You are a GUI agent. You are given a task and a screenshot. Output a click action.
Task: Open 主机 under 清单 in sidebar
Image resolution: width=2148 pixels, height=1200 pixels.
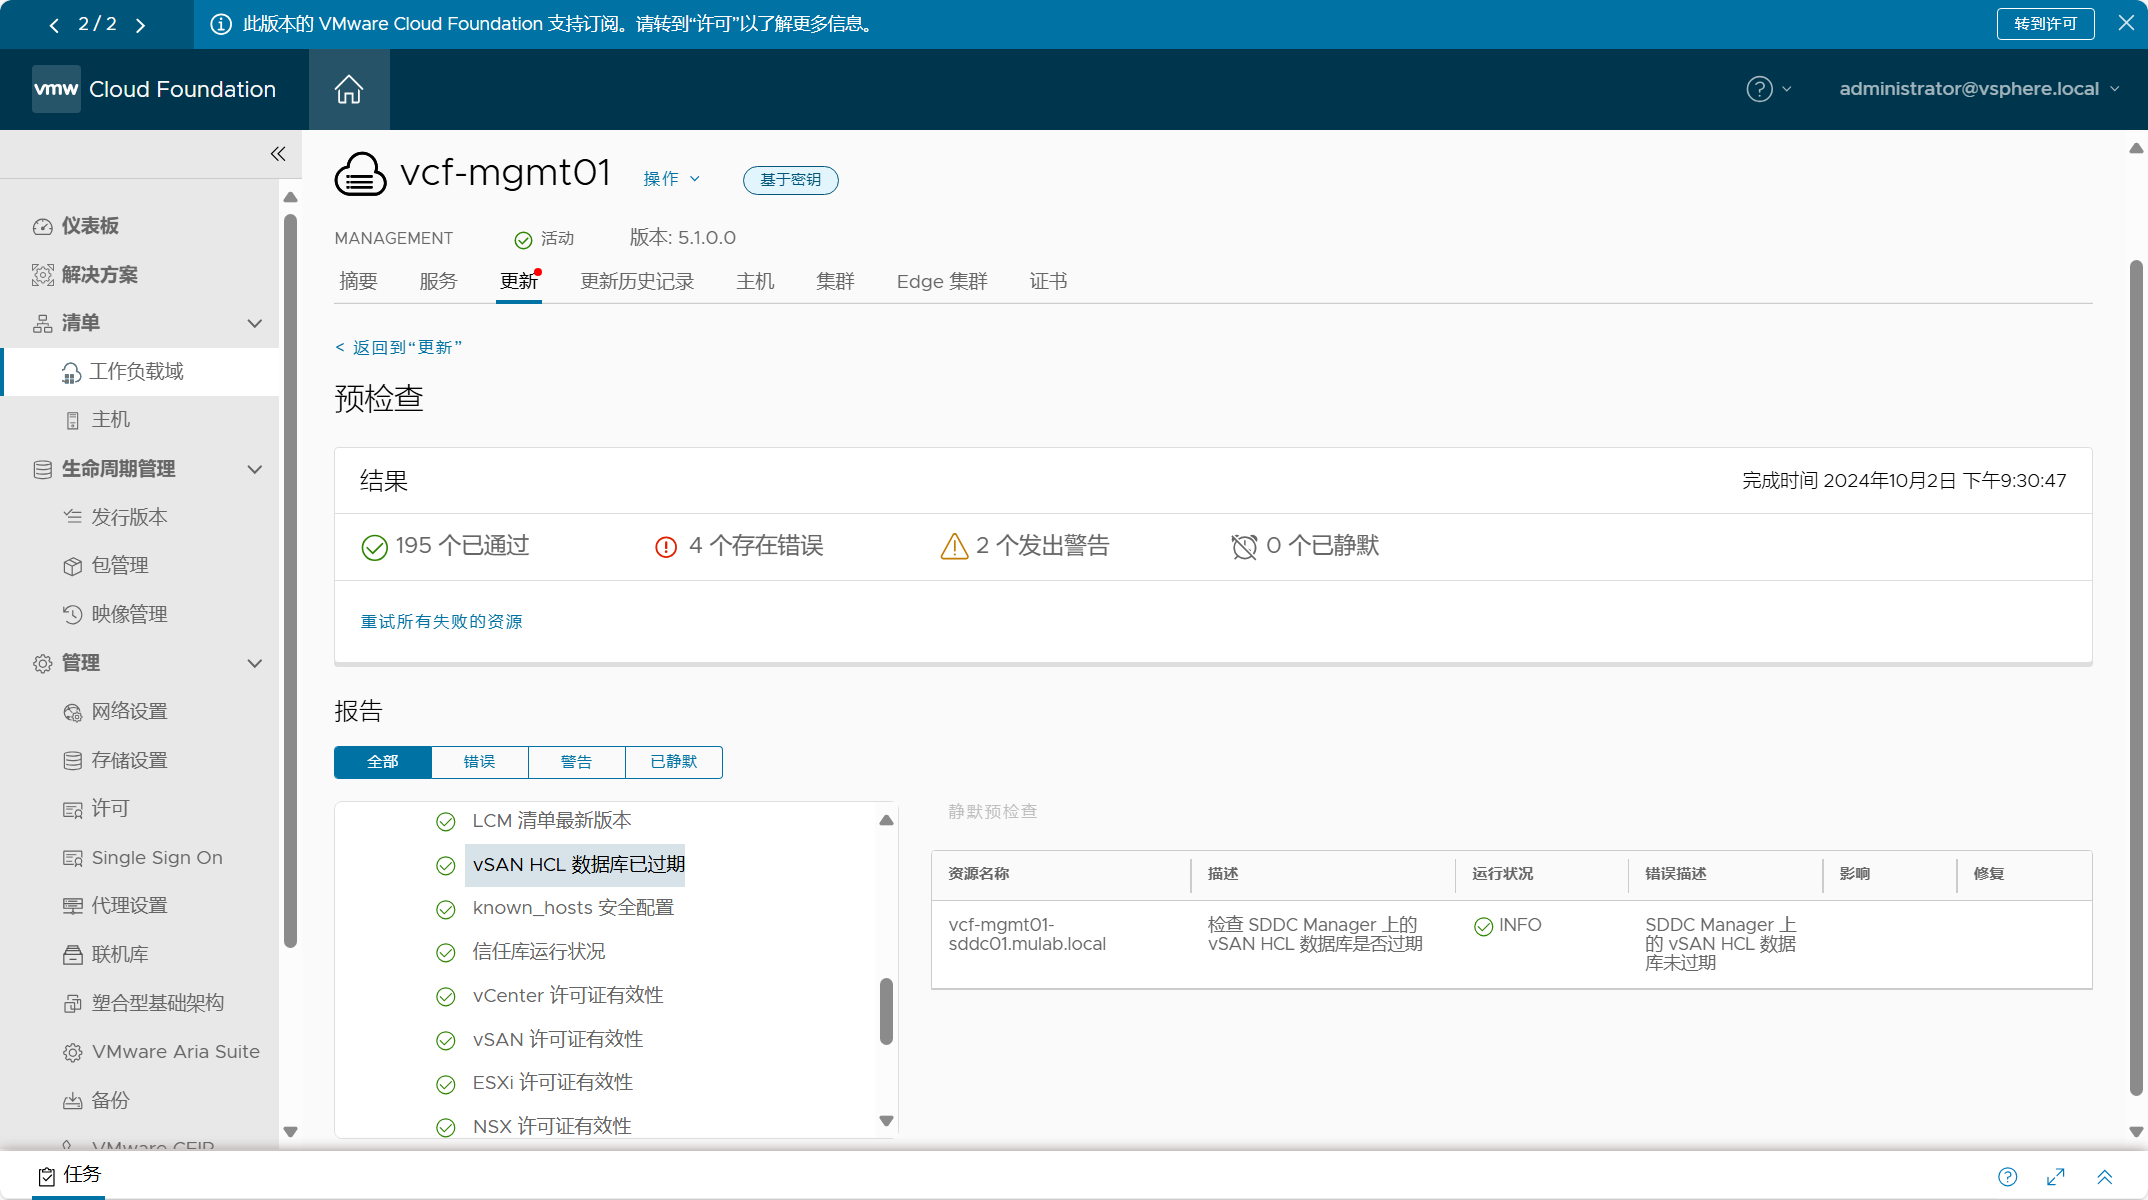(x=111, y=420)
